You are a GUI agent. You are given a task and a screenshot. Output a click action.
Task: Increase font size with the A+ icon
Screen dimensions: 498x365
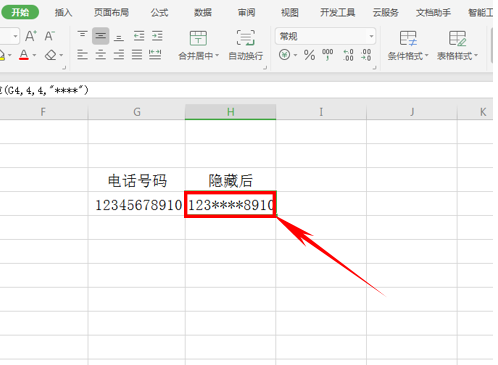coord(31,36)
